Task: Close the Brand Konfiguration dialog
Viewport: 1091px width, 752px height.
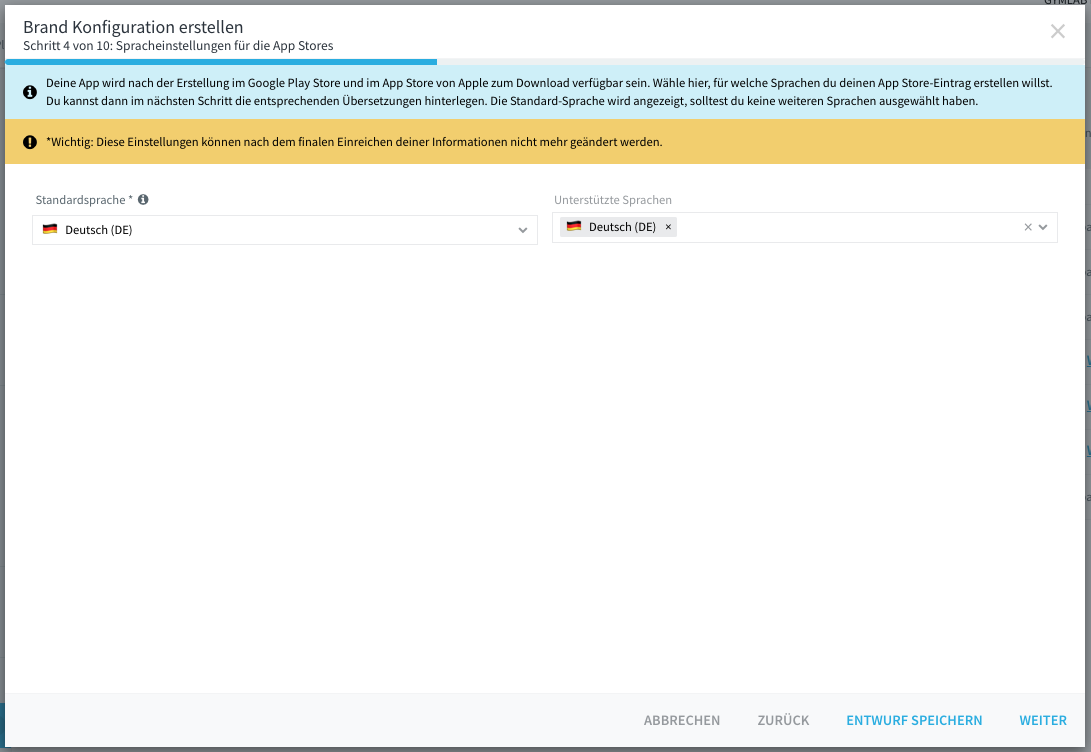Action: 1057,31
